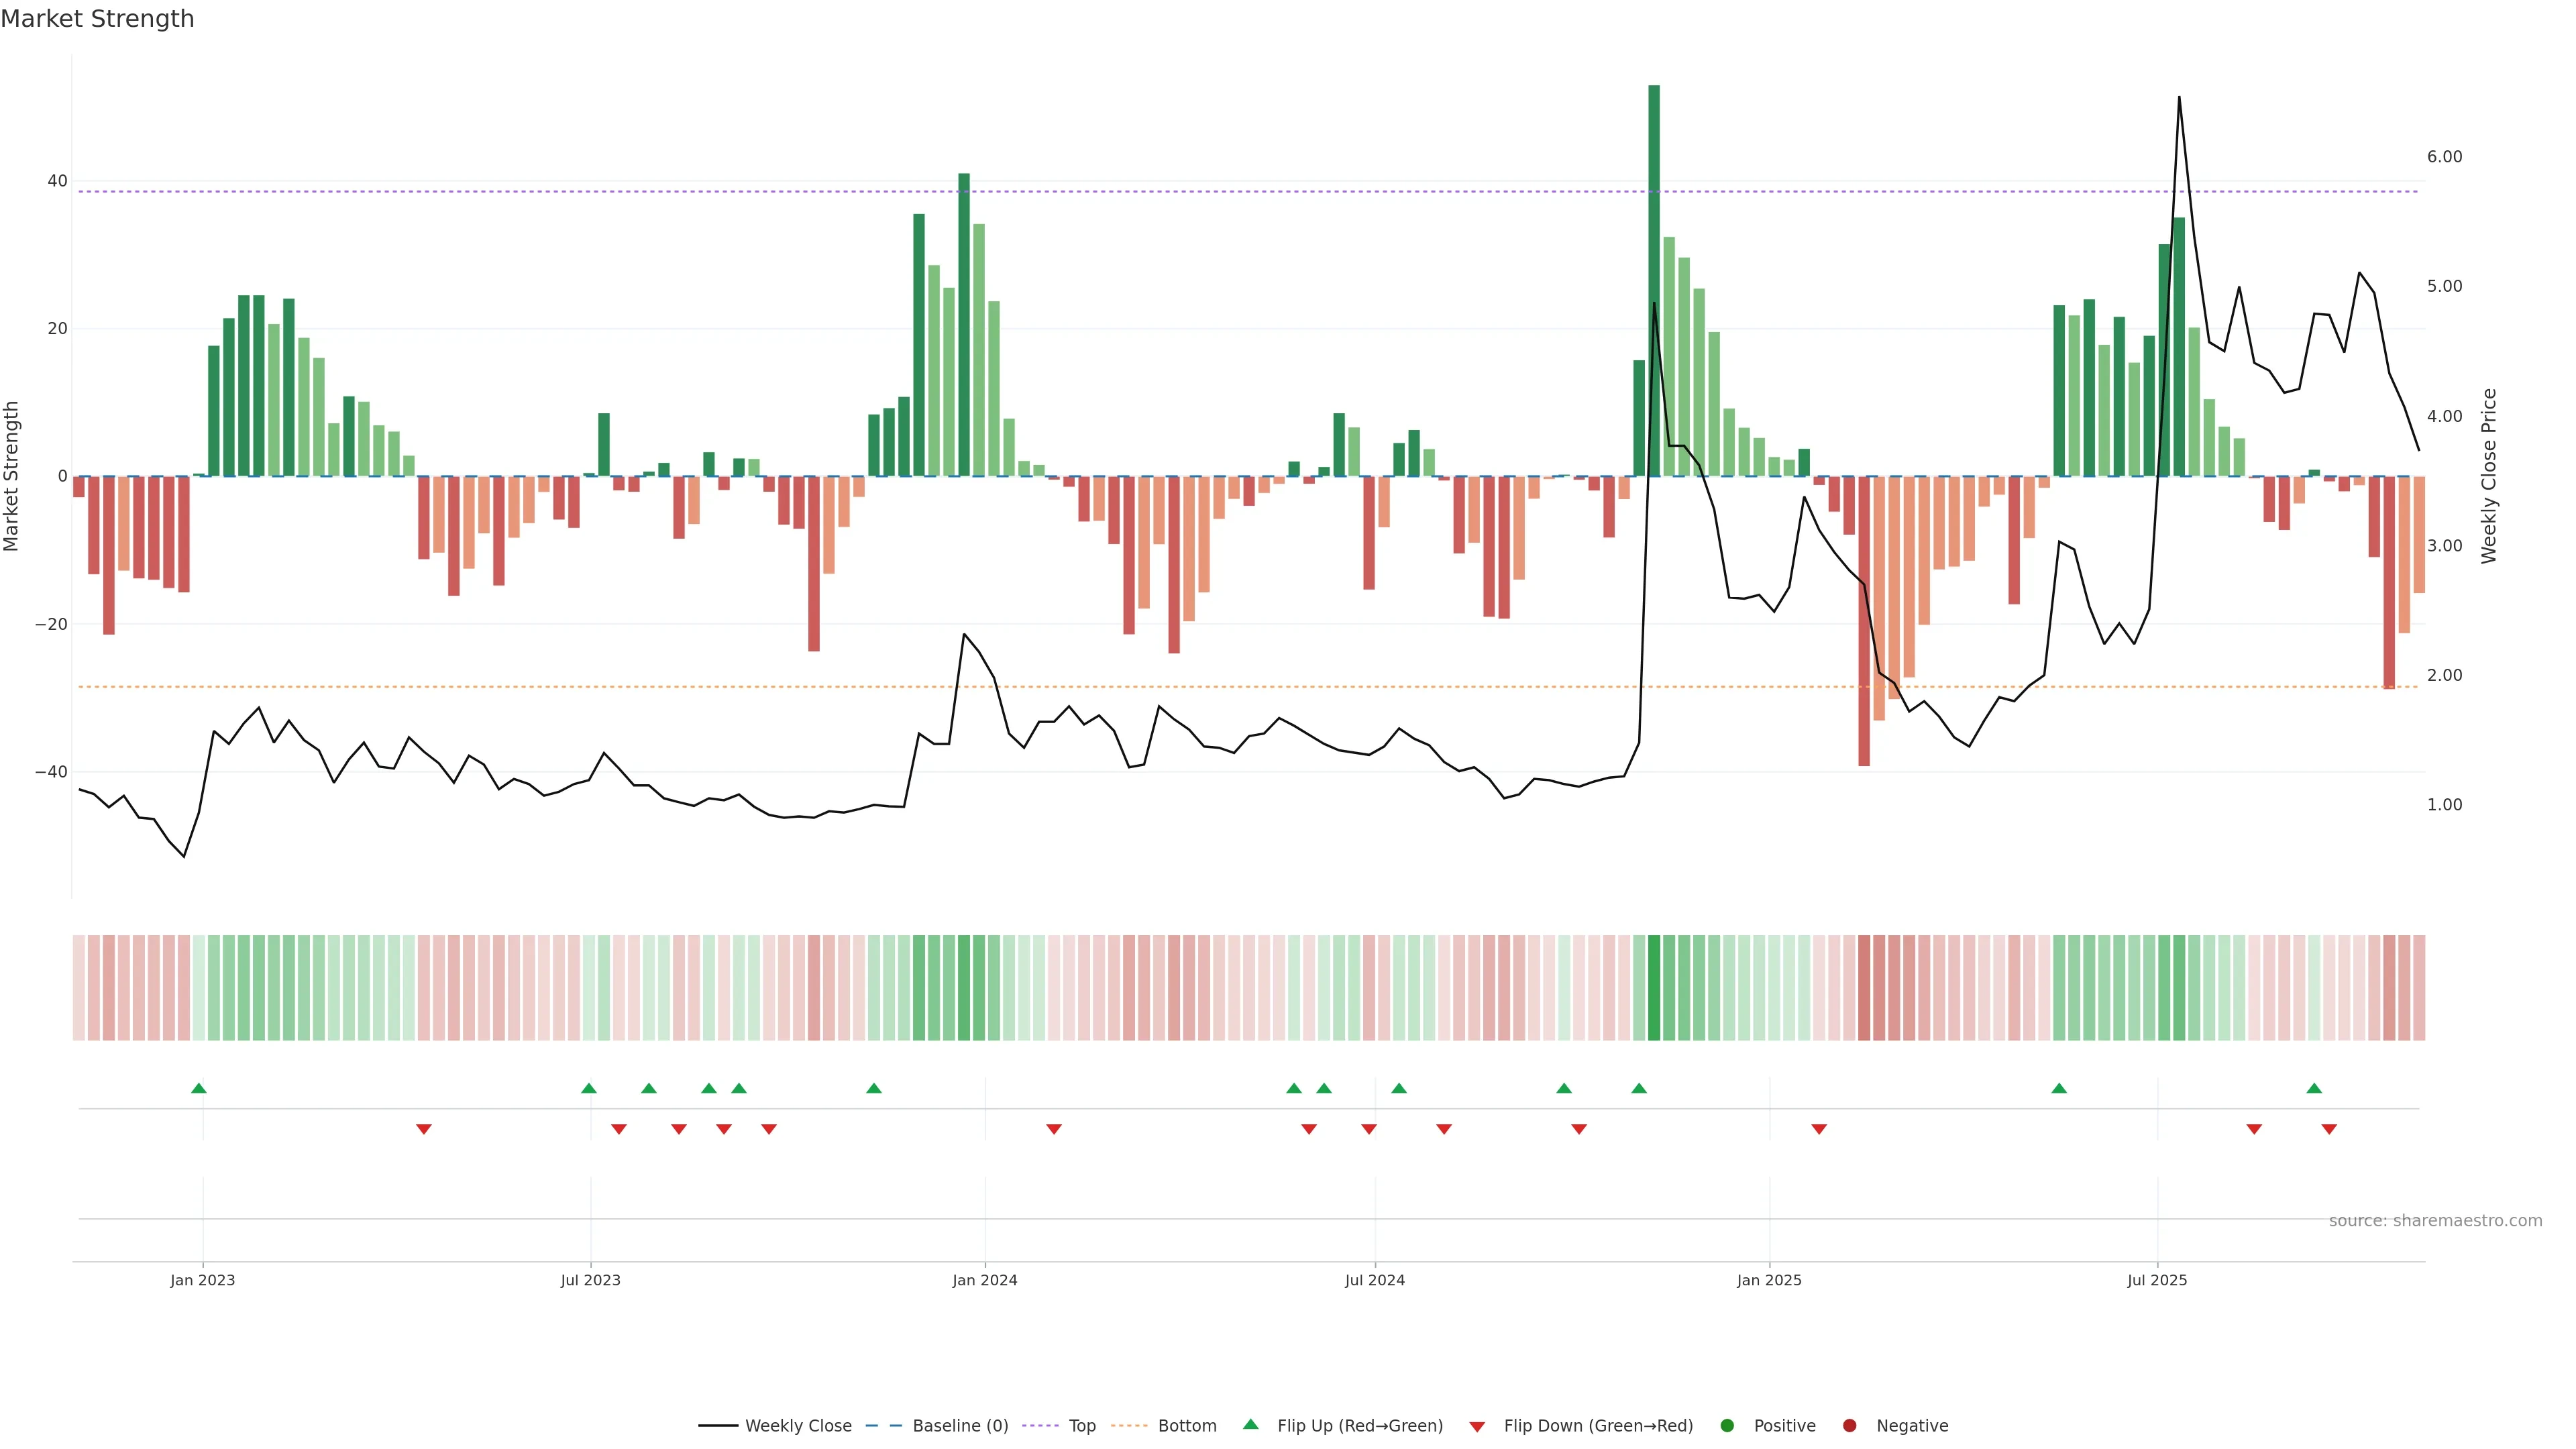Screen dimensions: 2576x1449
Task: Click the first green flip-up marker near Jan 2023
Action: pos(199,1088)
